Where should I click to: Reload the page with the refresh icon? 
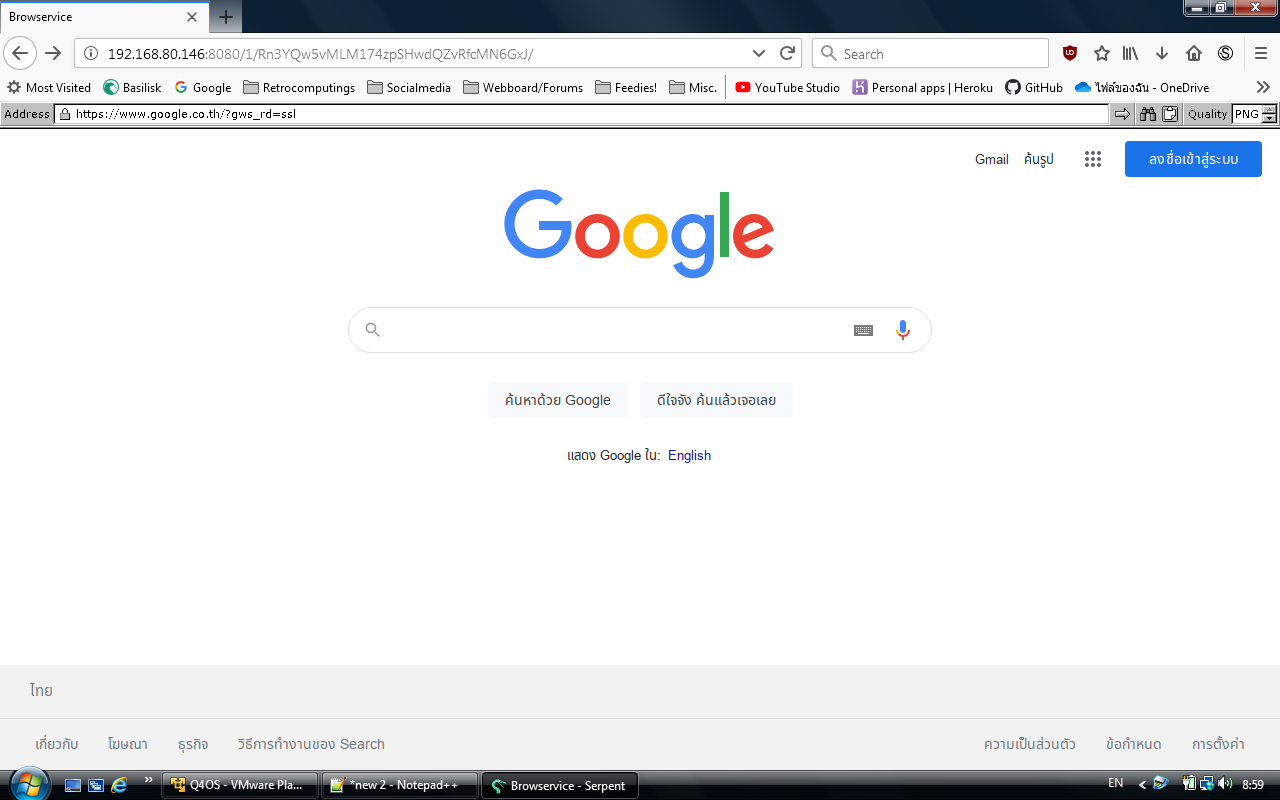[x=787, y=54]
